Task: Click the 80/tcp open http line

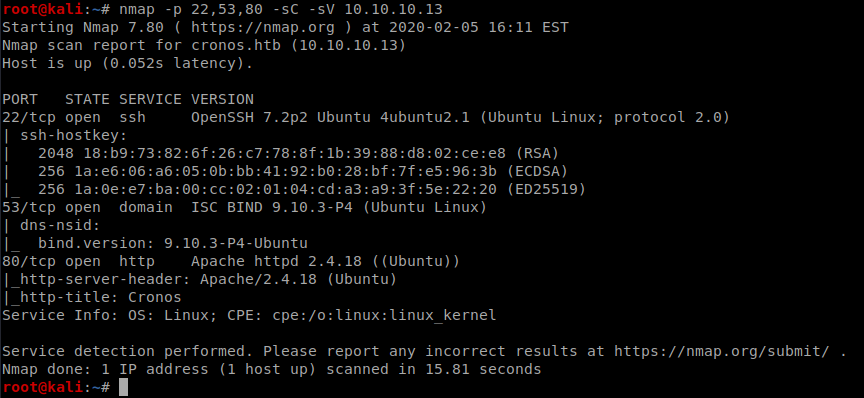Action: point(231,261)
